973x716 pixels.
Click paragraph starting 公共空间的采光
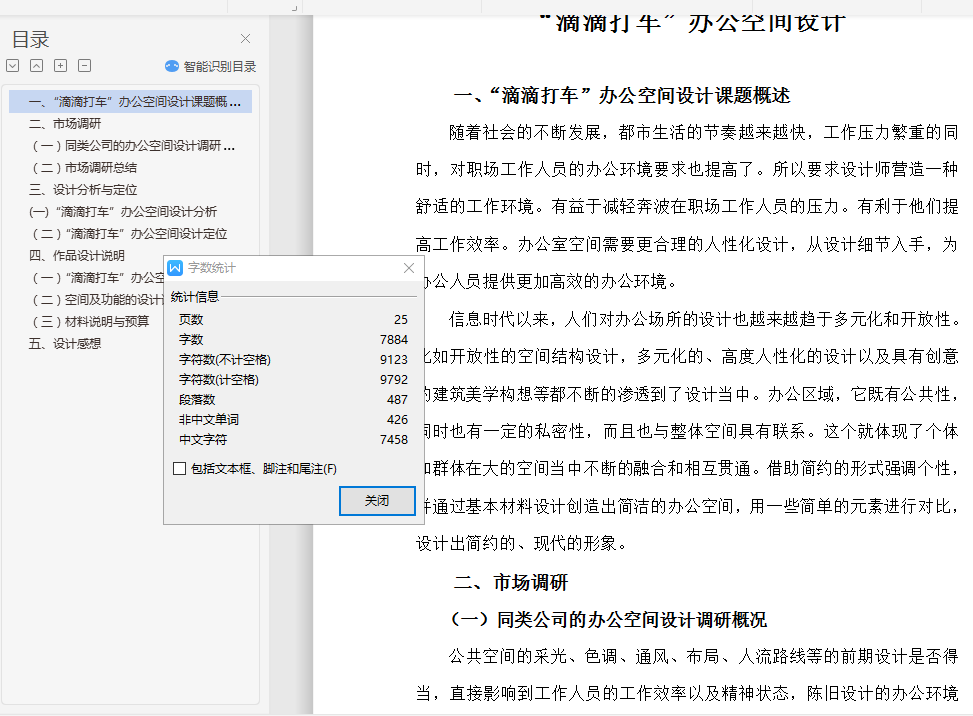(x=687, y=674)
